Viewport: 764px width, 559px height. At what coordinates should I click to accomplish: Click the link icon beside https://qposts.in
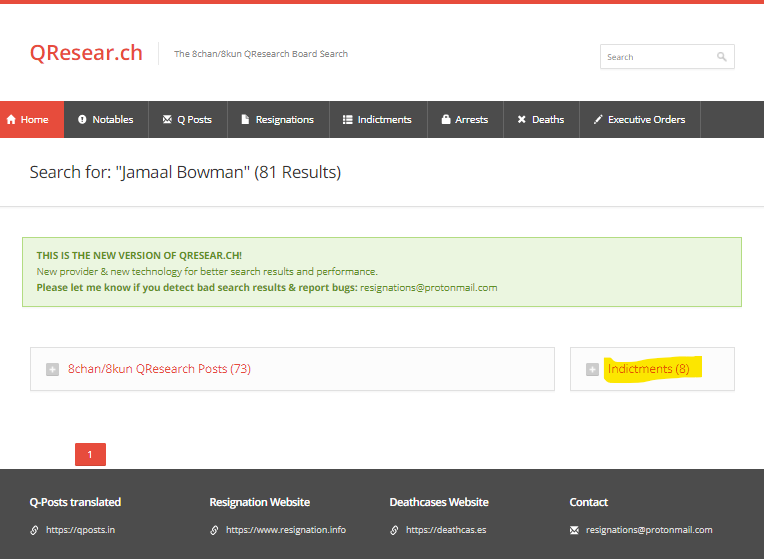pyautogui.click(x=34, y=530)
